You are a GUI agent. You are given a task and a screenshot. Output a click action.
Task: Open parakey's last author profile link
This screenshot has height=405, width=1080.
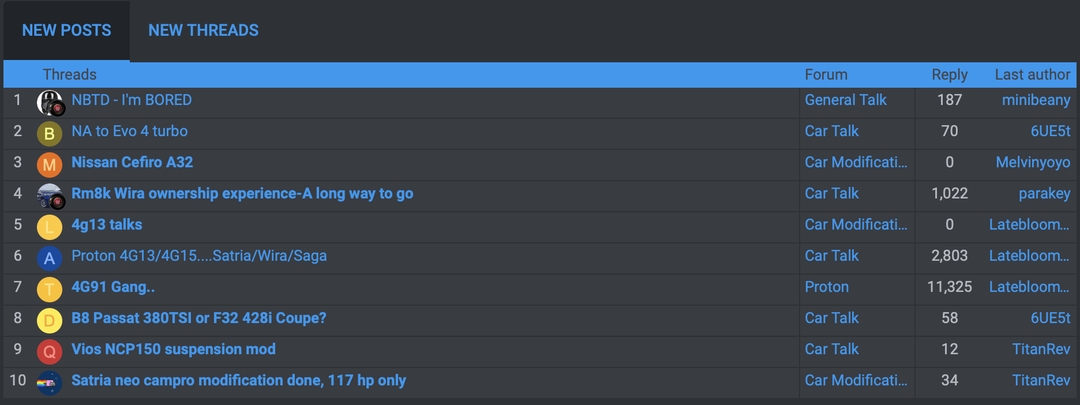pos(1044,193)
